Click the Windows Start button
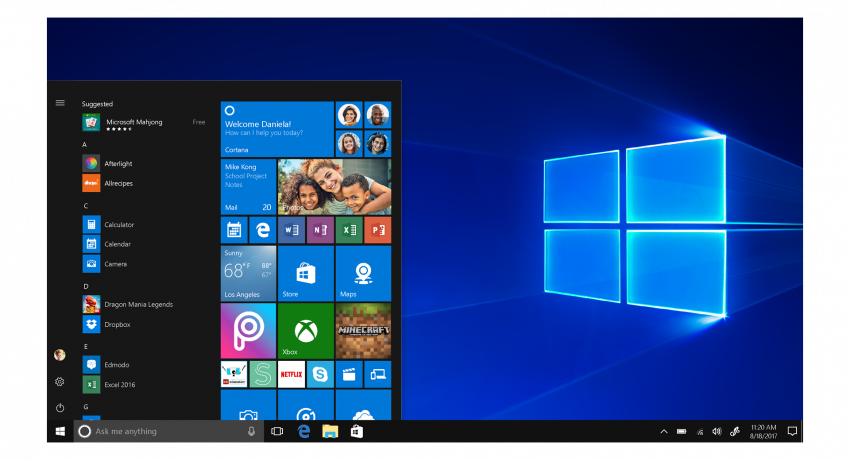Image resolution: width=850 pixels, height=460 pixels. tap(60, 431)
